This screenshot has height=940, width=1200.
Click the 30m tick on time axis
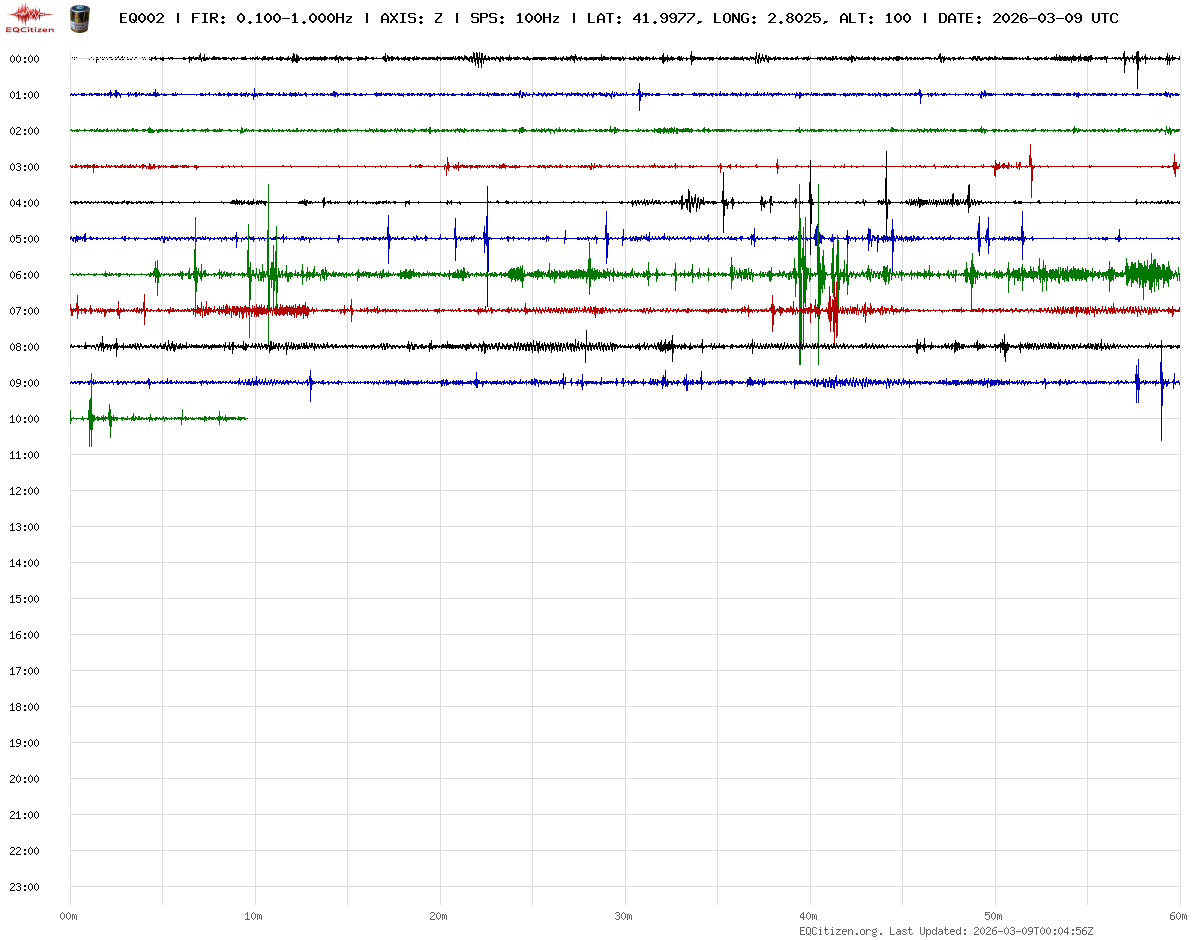[x=624, y=916]
